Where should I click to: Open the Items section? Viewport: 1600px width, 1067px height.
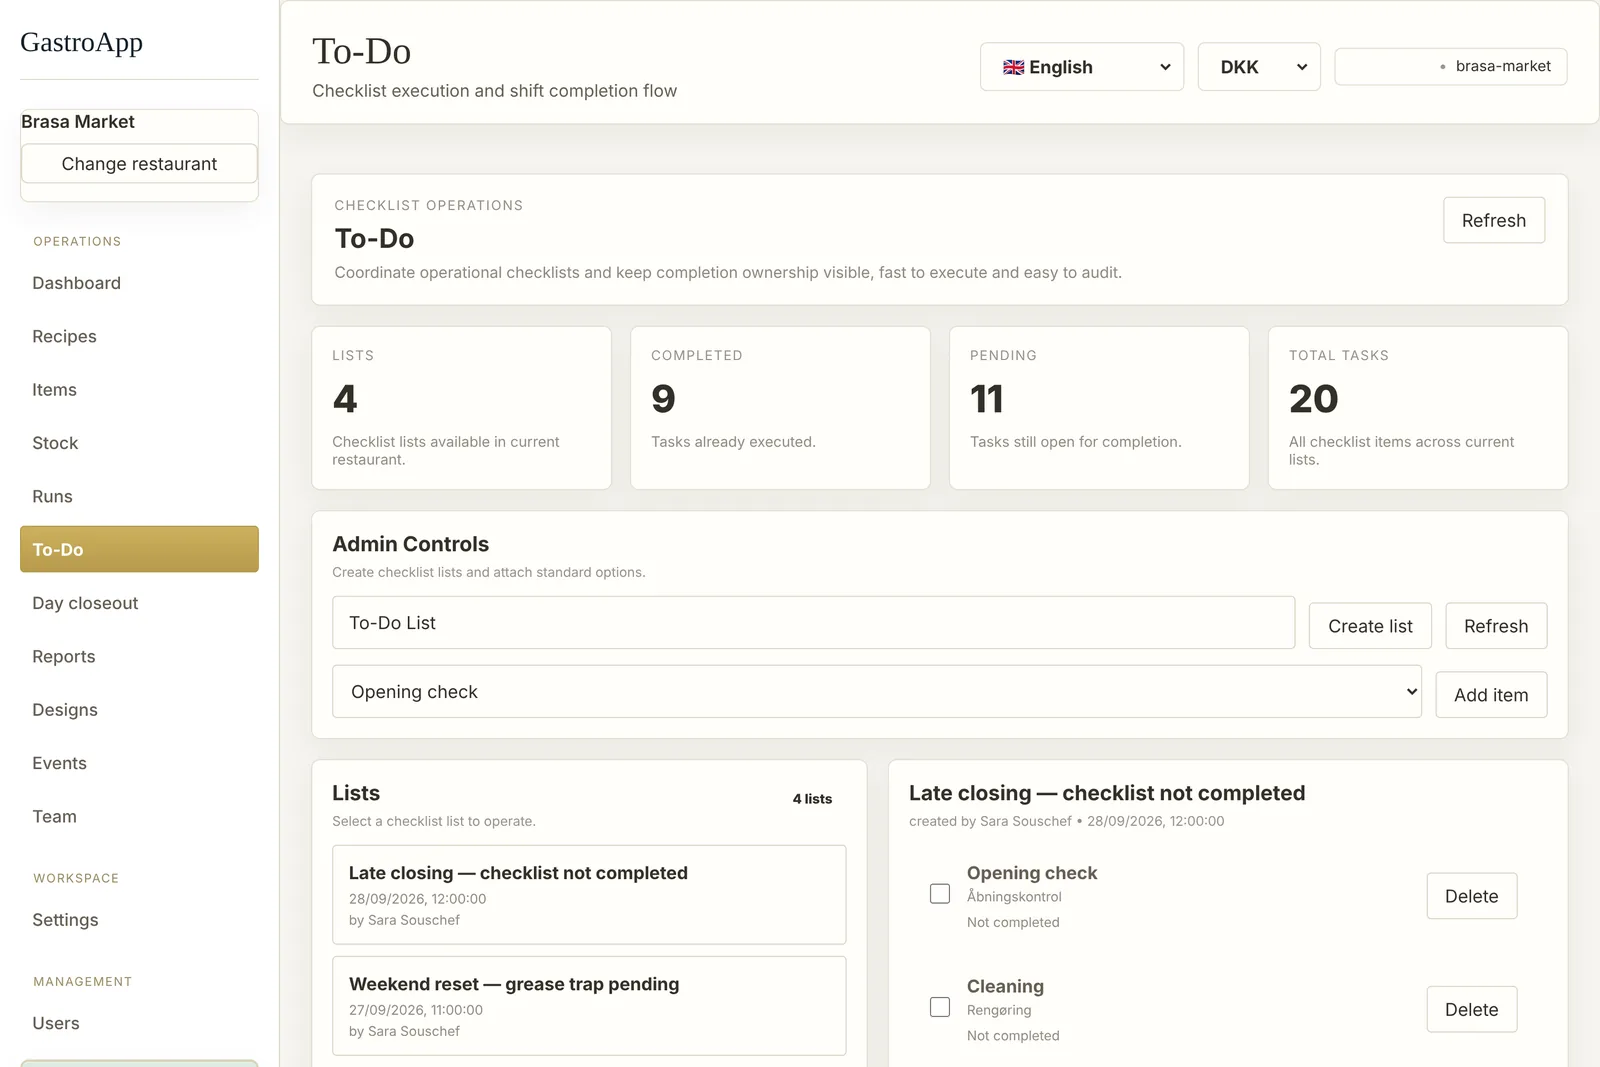tap(139, 390)
